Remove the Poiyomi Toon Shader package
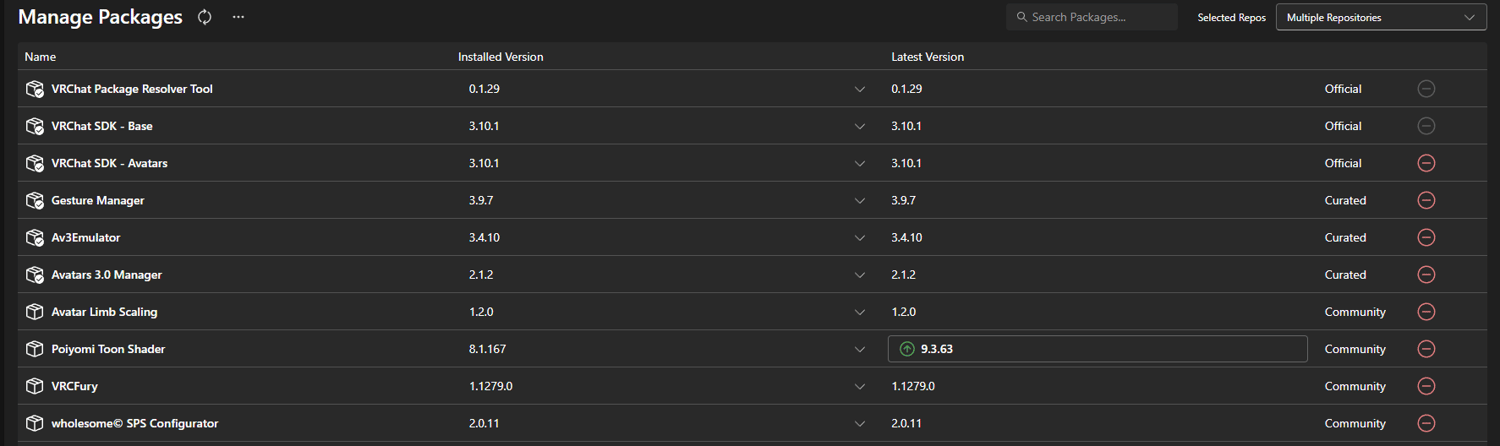 (1426, 349)
